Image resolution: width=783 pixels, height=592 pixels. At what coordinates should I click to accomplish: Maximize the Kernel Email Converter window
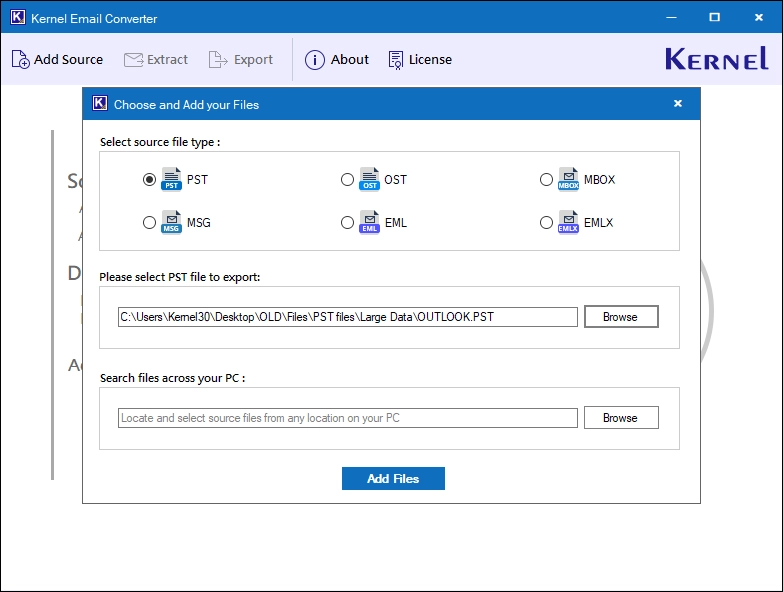pyautogui.click(x=715, y=17)
